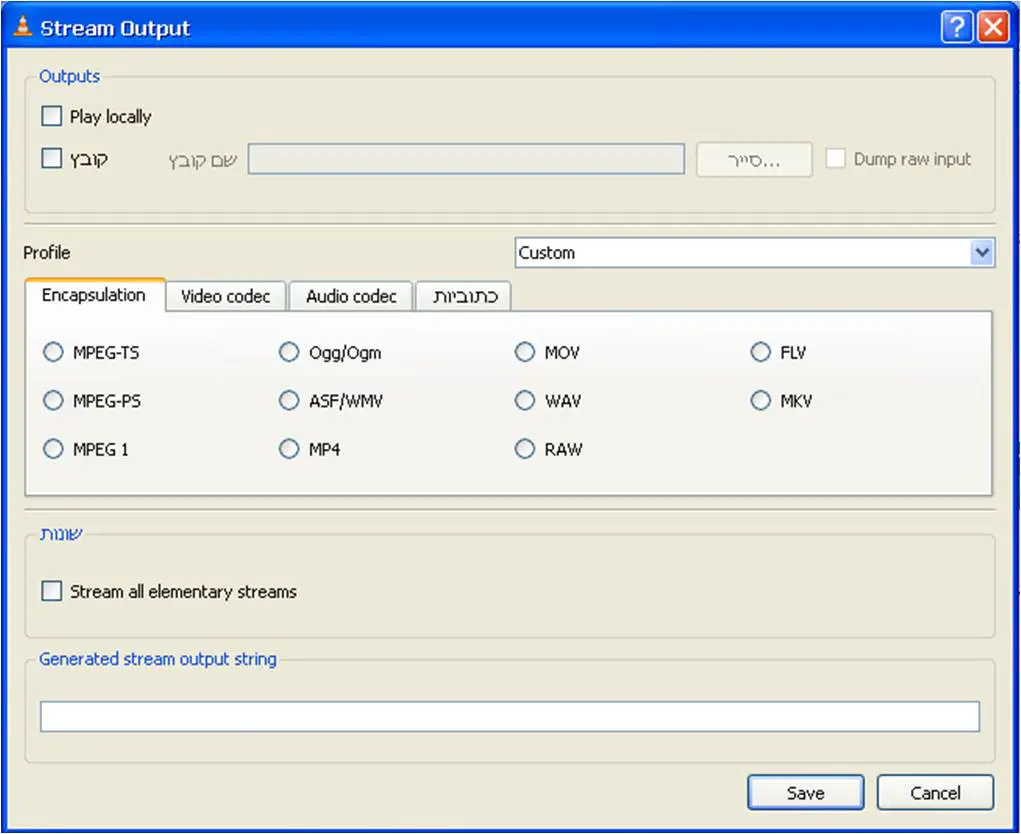This screenshot has height=834, width=1021.
Task: Click the Help question mark button
Action: point(956,28)
